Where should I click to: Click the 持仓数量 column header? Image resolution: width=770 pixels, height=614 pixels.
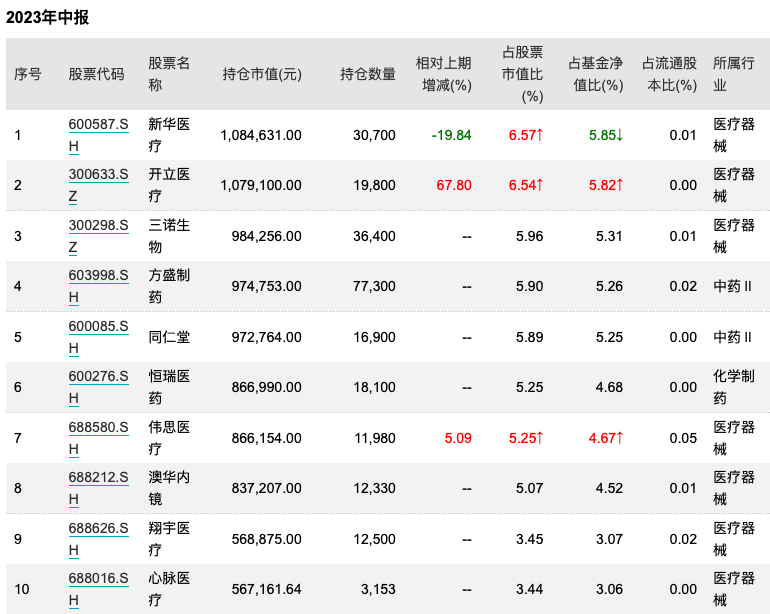[x=368, y=74]
